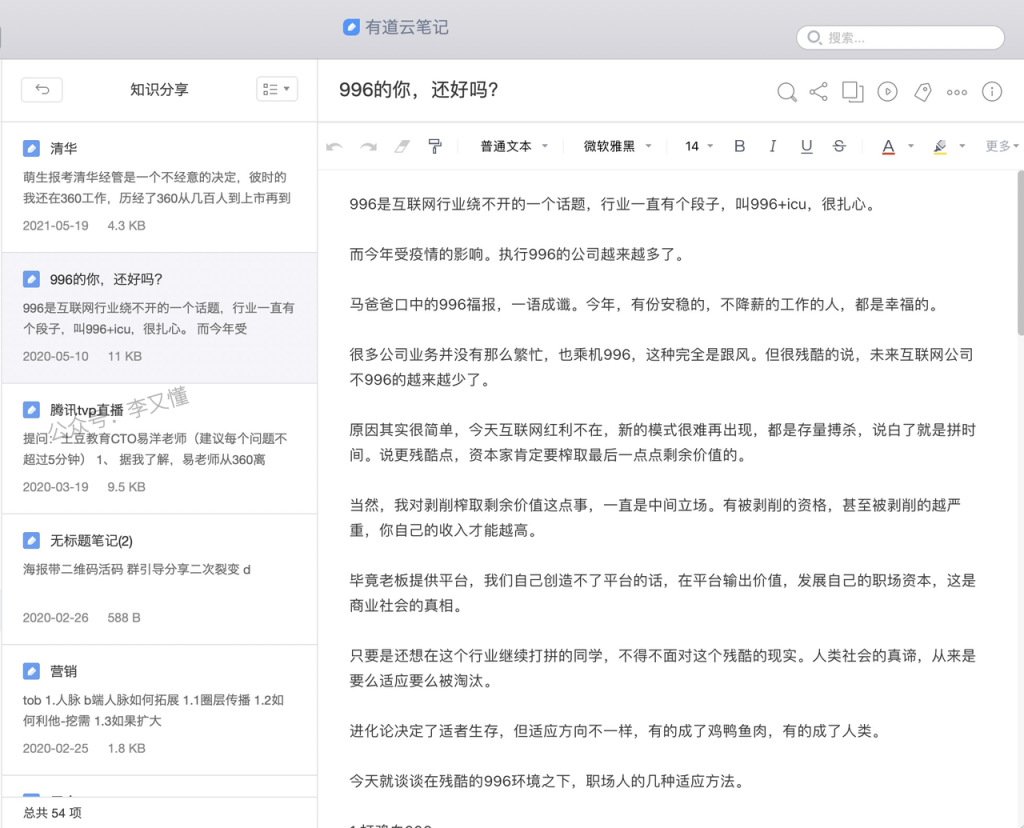The height and width of the screenshot is (828, 1024).
Task: Click the editor vertical scrollbar
Action: click(x=1020, y=253)
